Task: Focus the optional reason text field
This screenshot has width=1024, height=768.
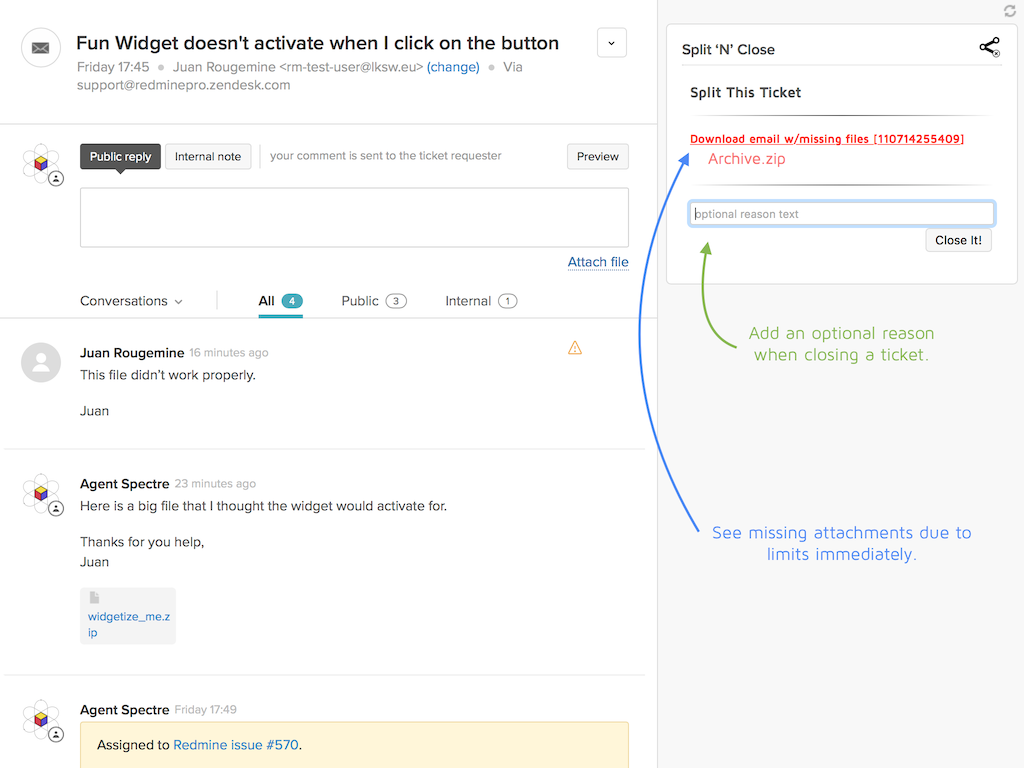Action: tap(841, 214)
